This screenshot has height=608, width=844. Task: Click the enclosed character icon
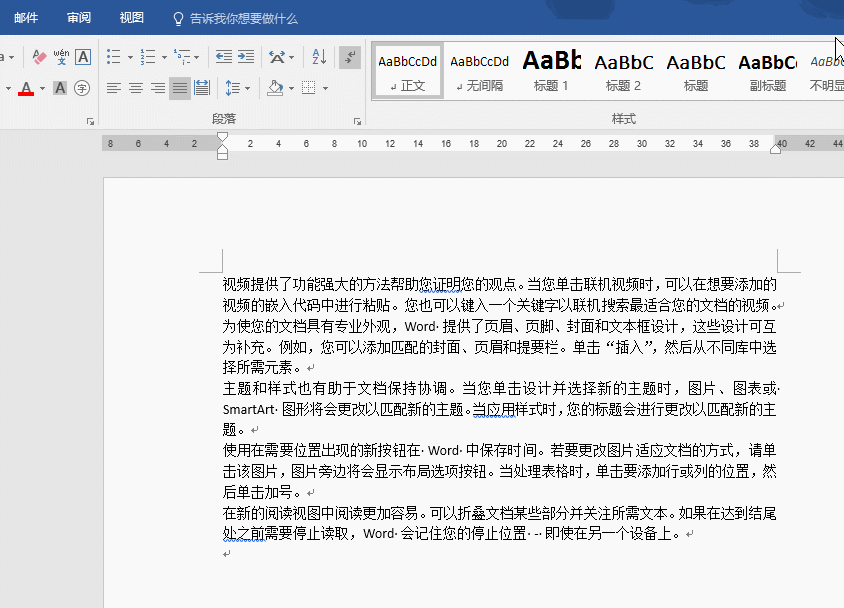tap(83, 88)
